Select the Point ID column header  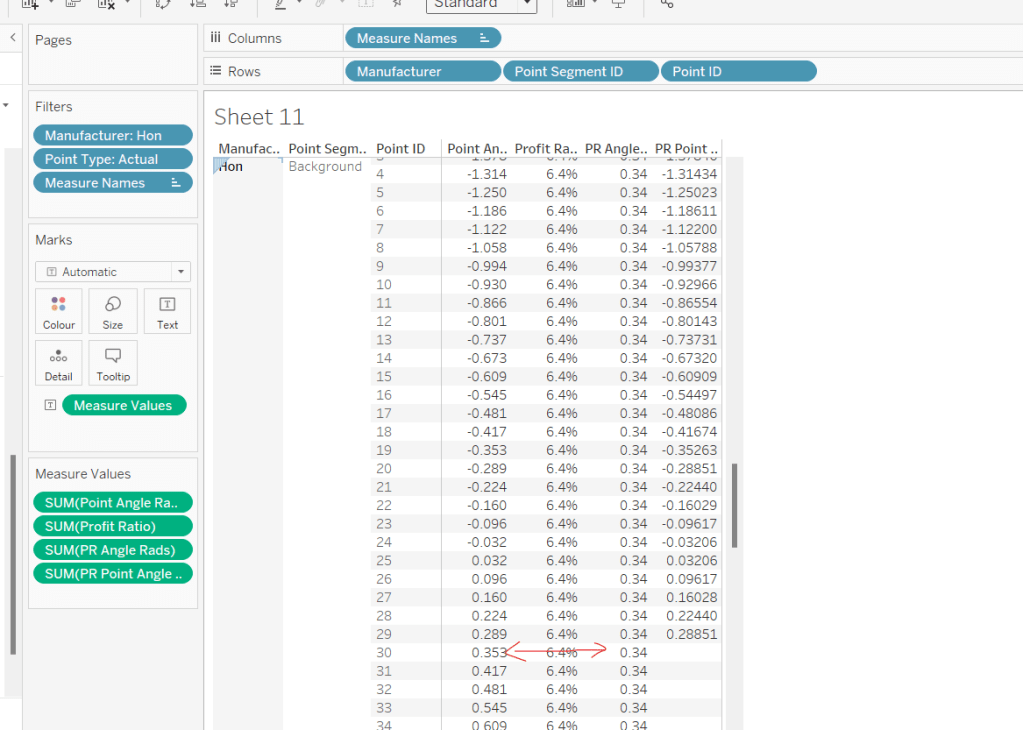(401, 149)
